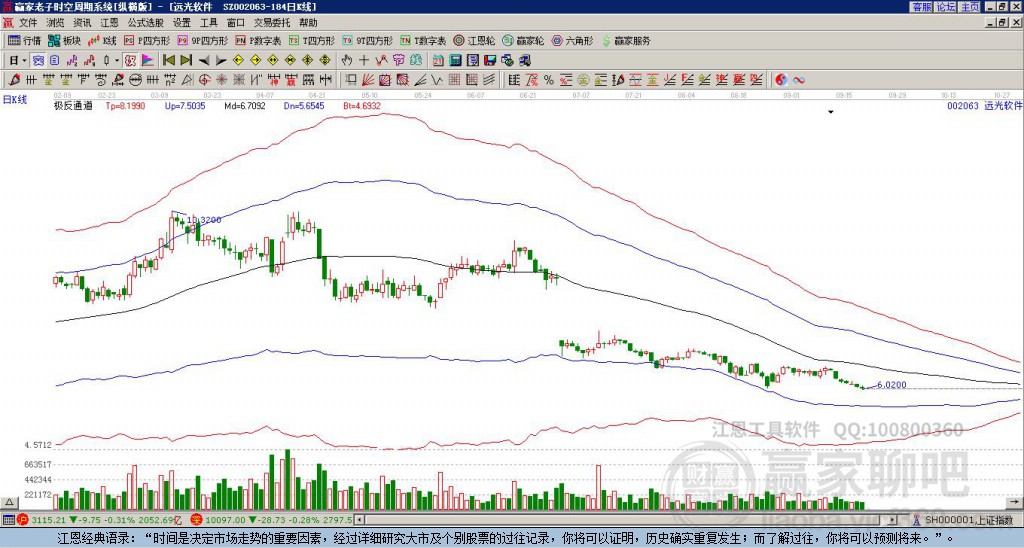Click the red-blue infinity loop icon
Viewport: 1024px width, 548px height.
point(798,80)
